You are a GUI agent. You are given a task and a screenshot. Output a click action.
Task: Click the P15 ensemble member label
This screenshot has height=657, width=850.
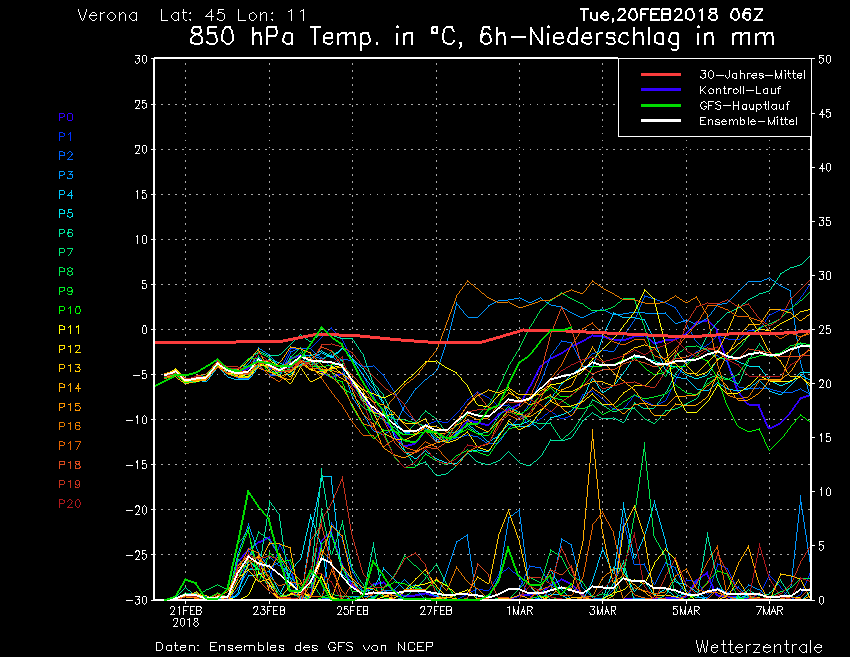click(69, 407)
